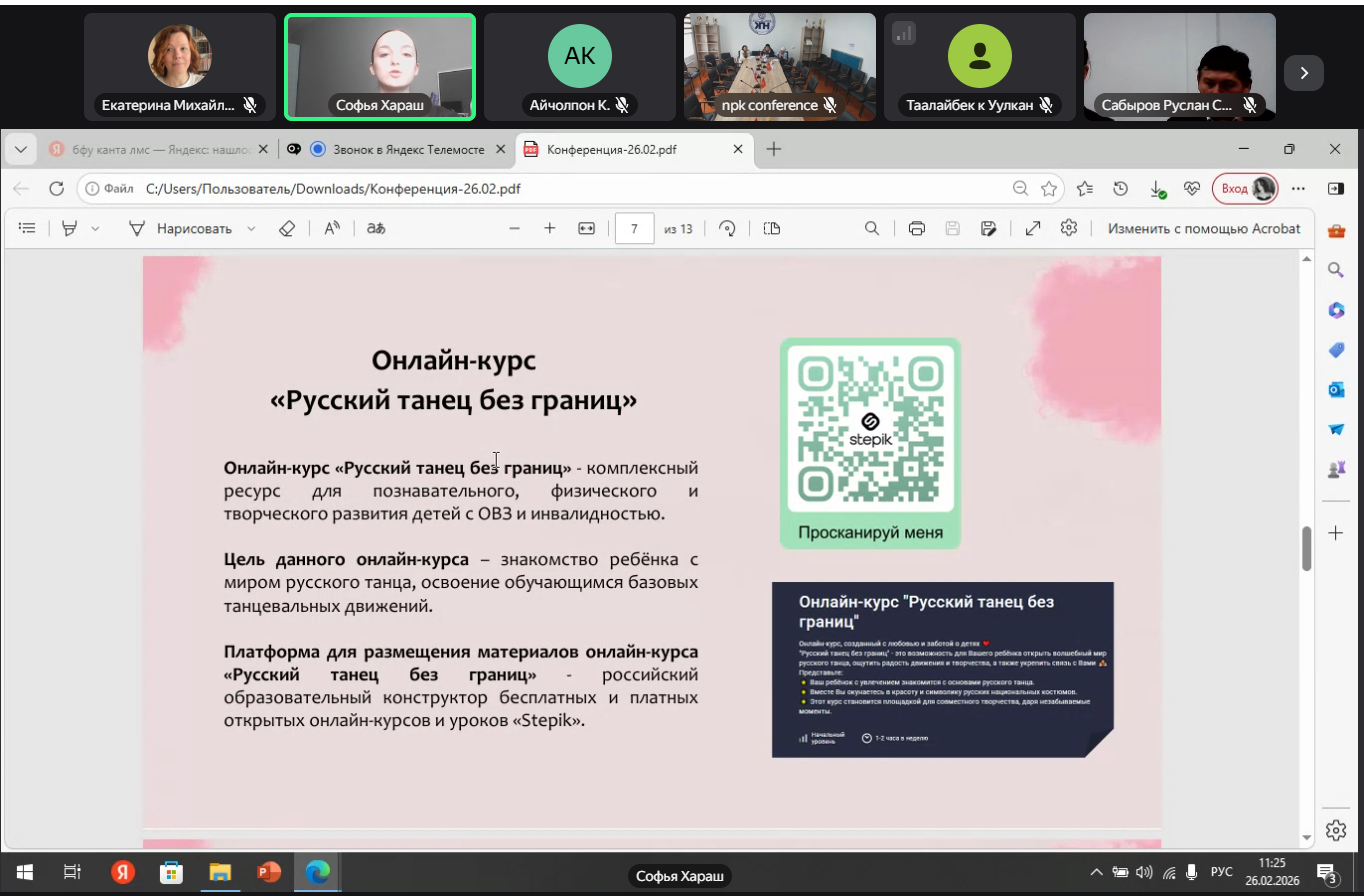
Task: Zoom in with the plus button
Action: pos(549,228)
